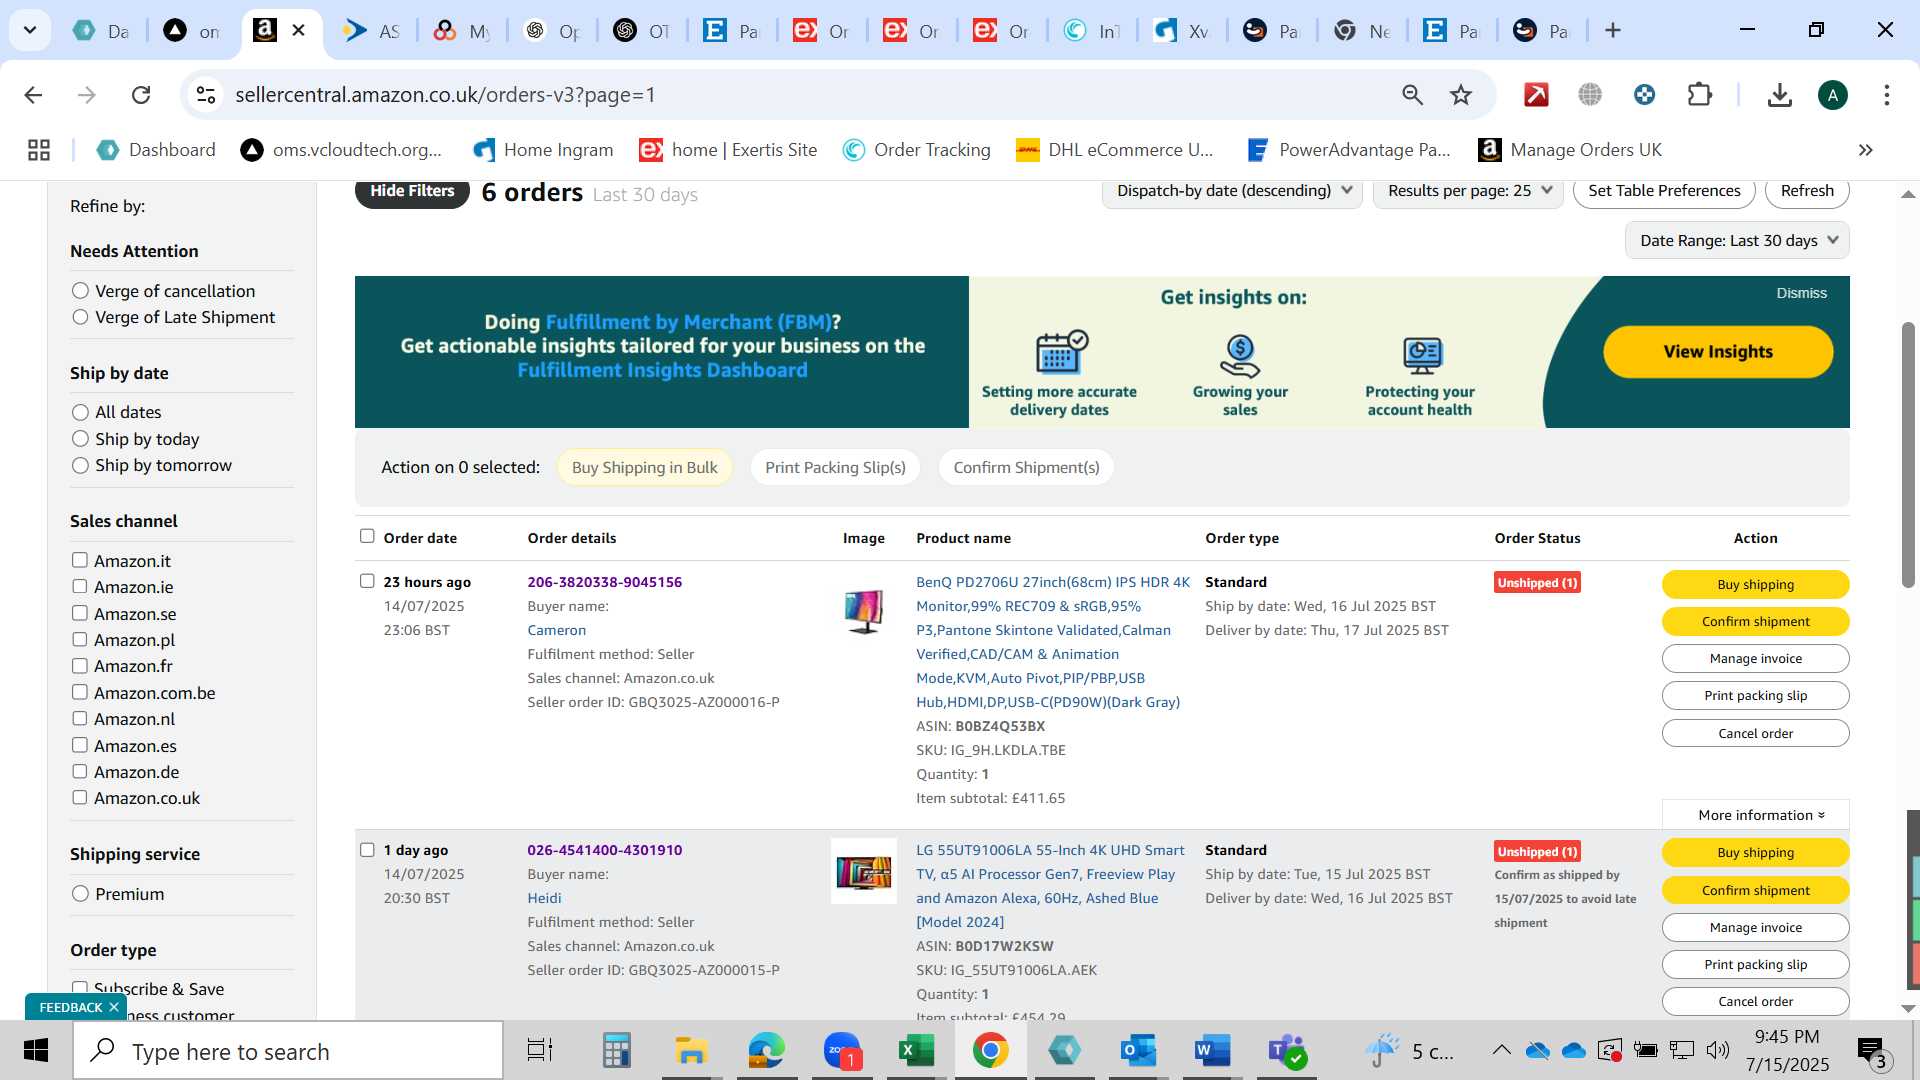Open the Manage Orders UK bookmark
The width and height of the screenshot is (1920, 1080).
pos(1570,150)
